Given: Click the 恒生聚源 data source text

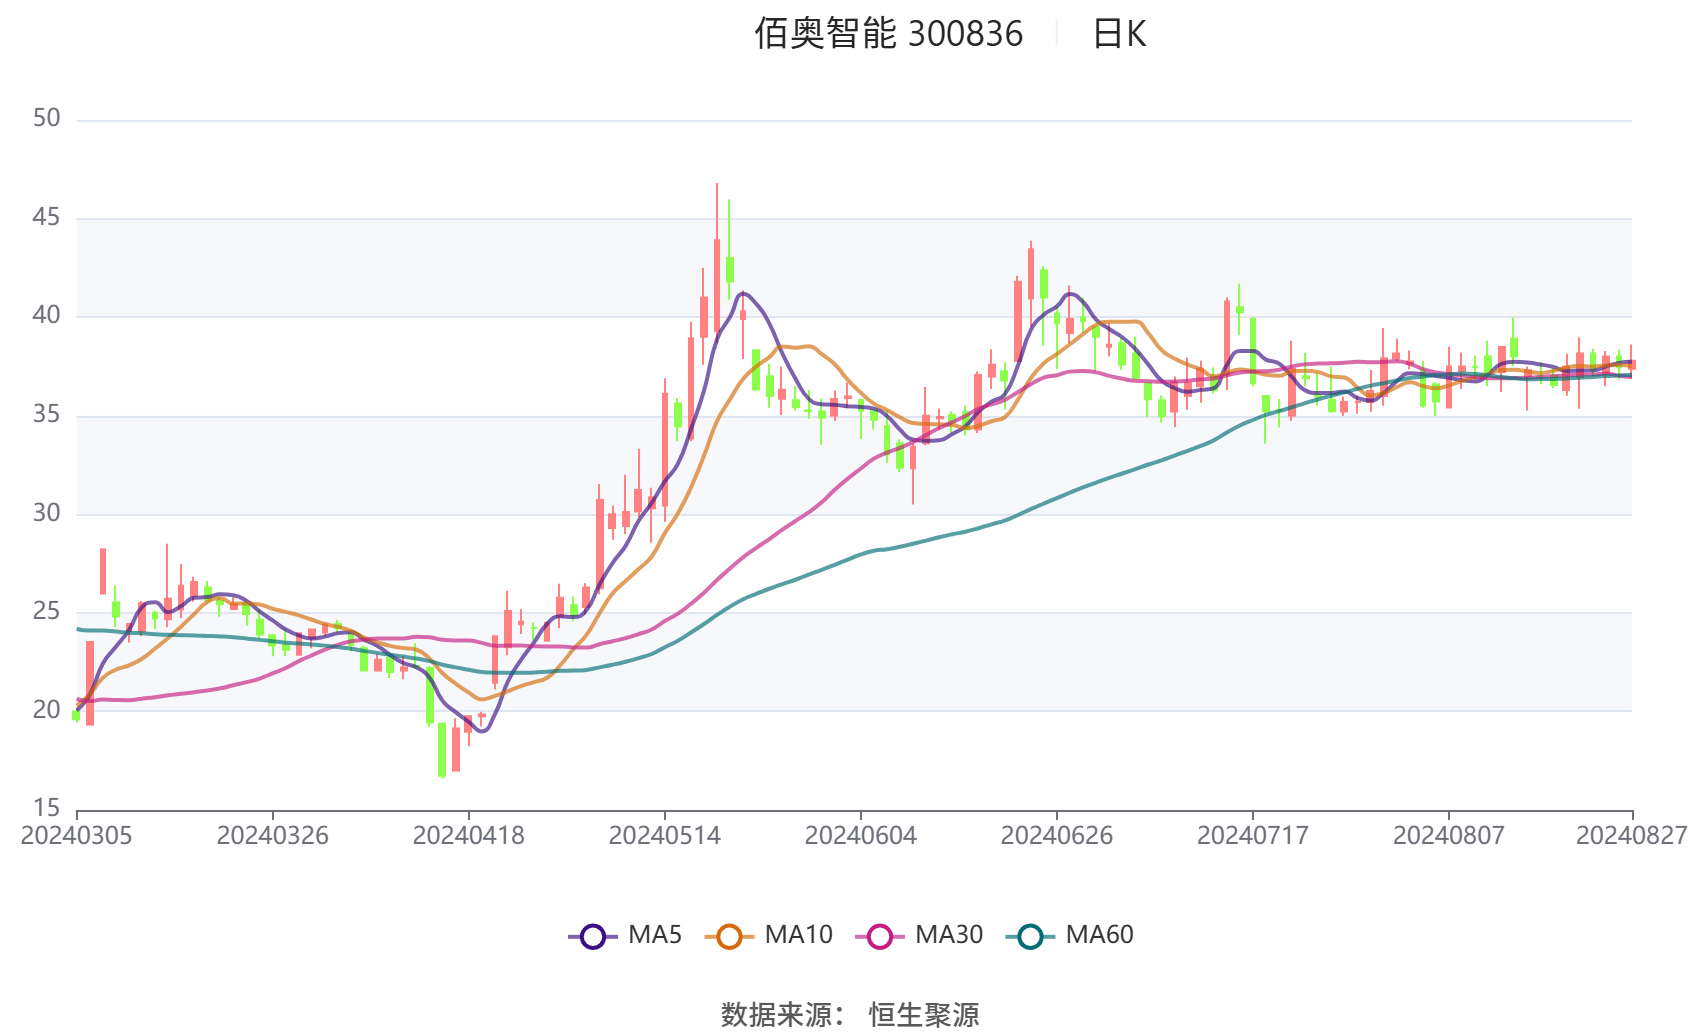Looking at the screenshot, I should 924,1014.
